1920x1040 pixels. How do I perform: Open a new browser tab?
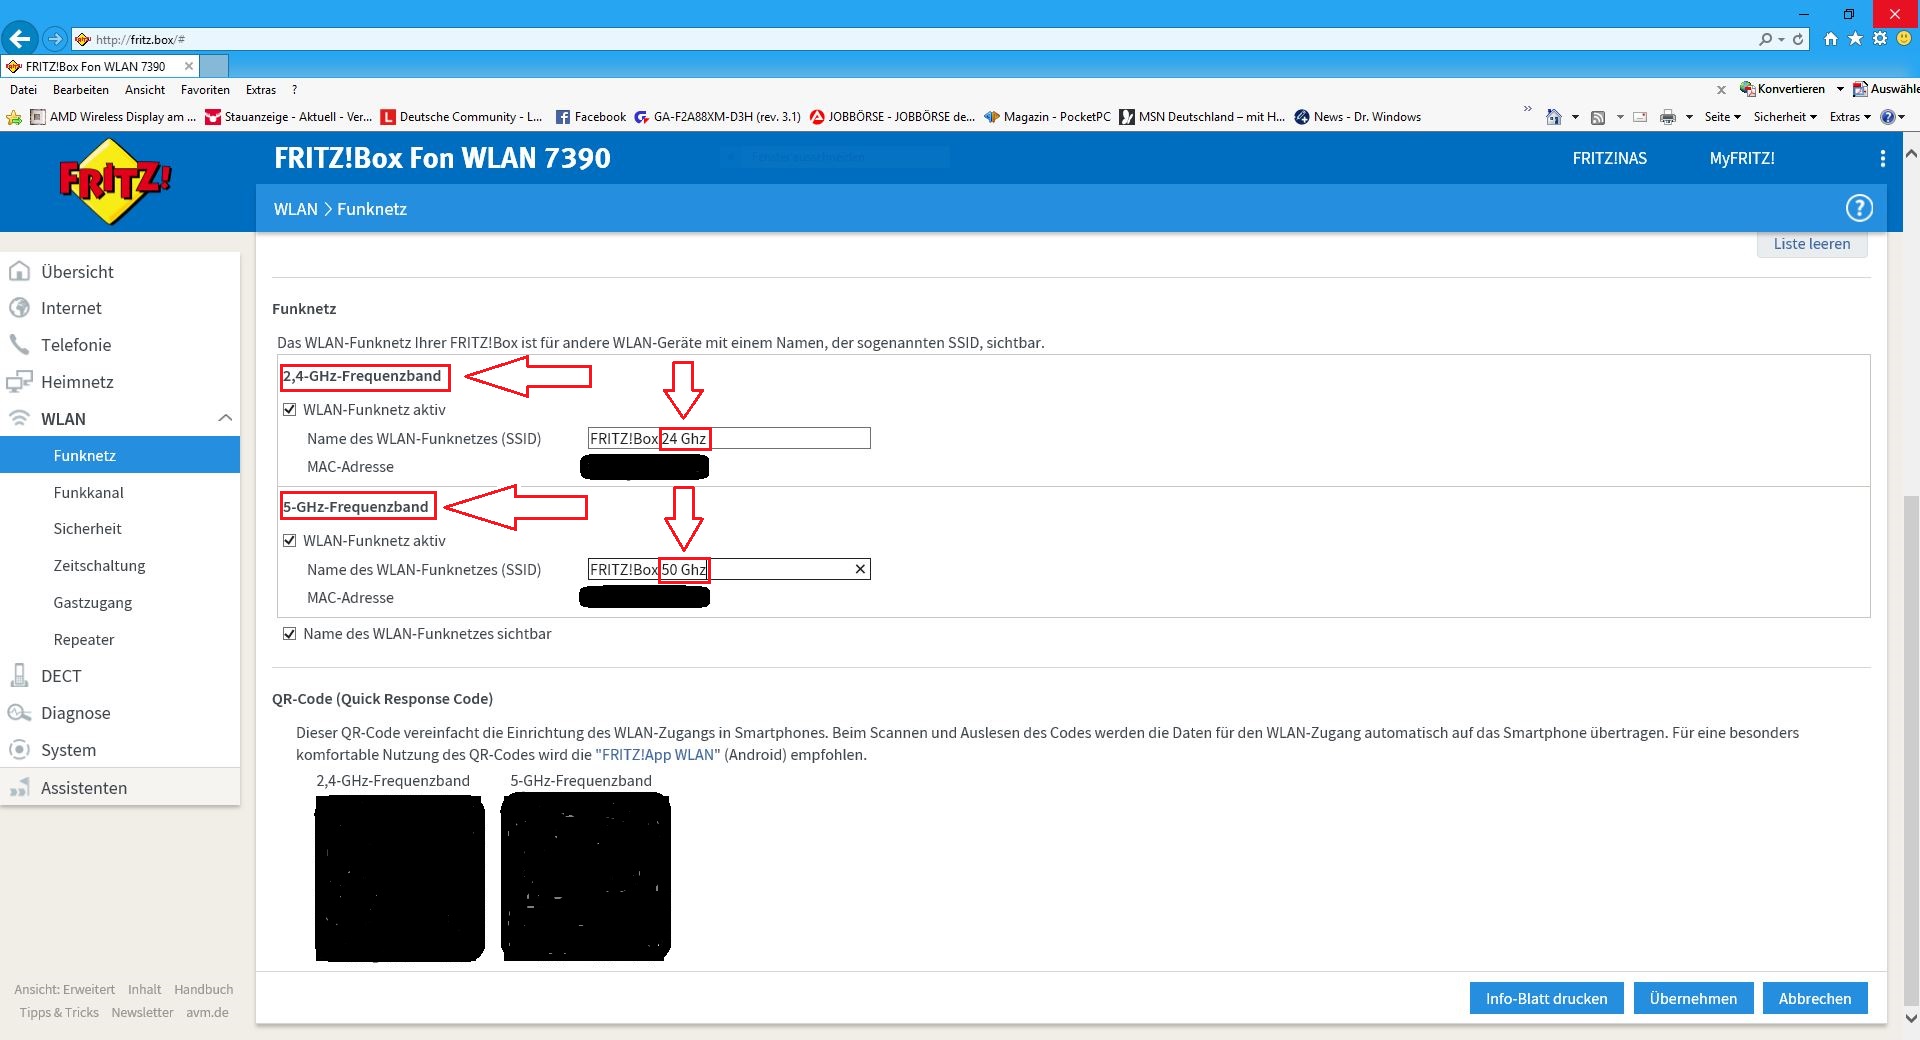click(x=214, y=66)
